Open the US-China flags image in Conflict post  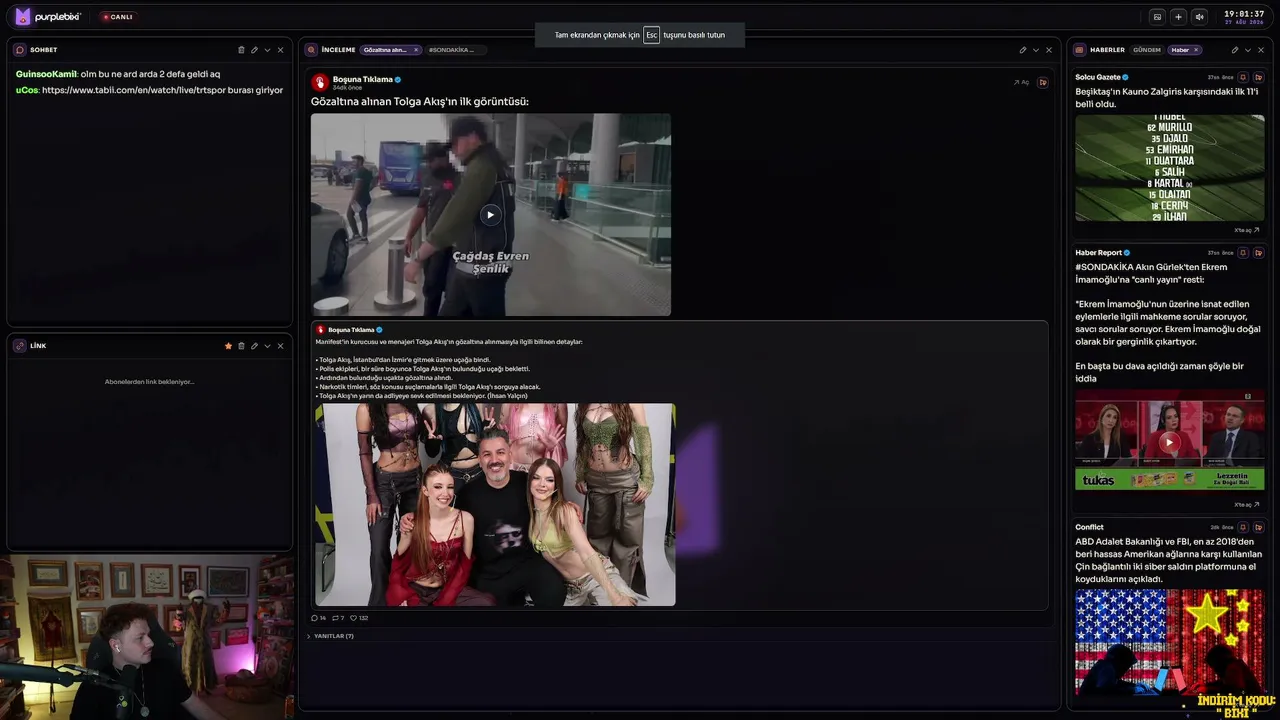pyautogui.click(x=1170, y=642)
